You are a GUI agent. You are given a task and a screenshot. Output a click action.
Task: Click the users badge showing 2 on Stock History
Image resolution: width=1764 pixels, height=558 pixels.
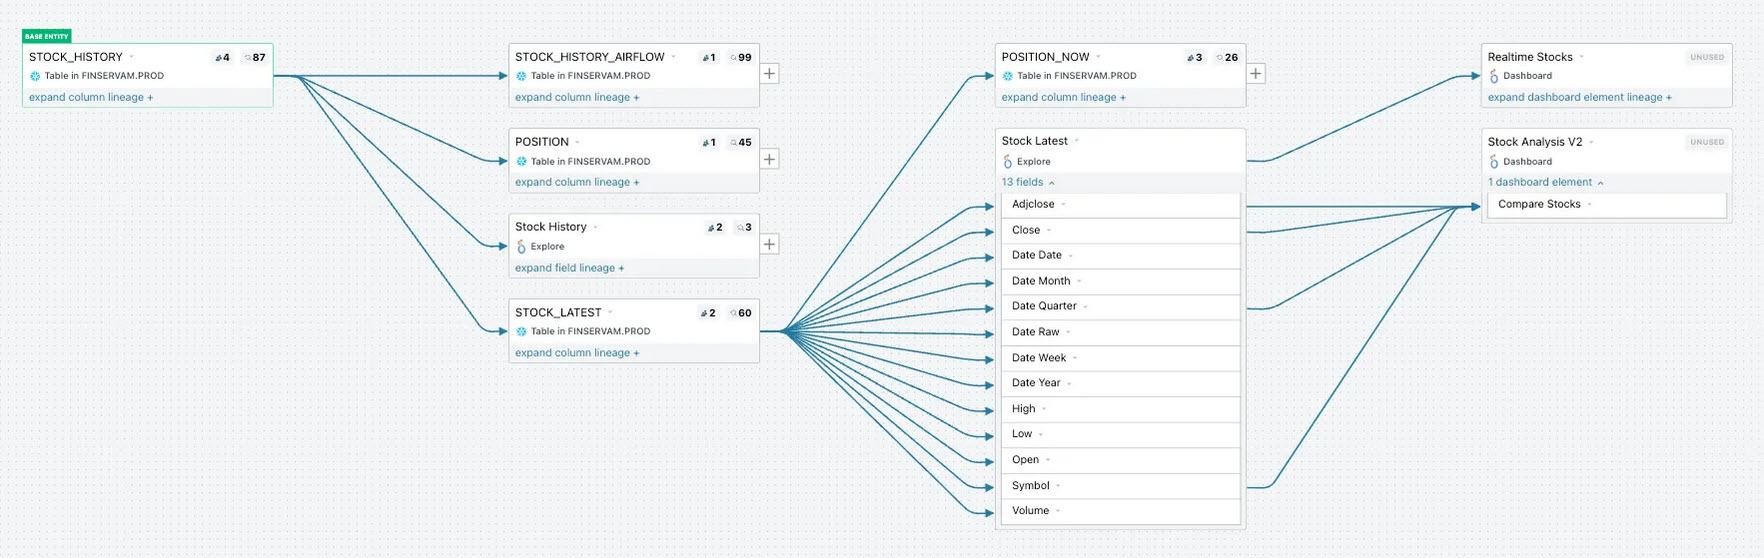[715, 227]
